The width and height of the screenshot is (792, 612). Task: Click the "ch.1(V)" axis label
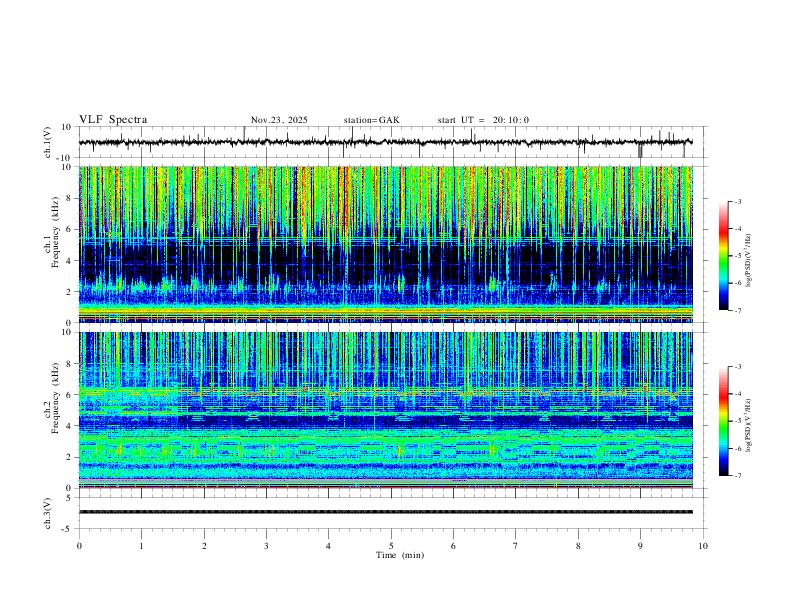point(48,142)
